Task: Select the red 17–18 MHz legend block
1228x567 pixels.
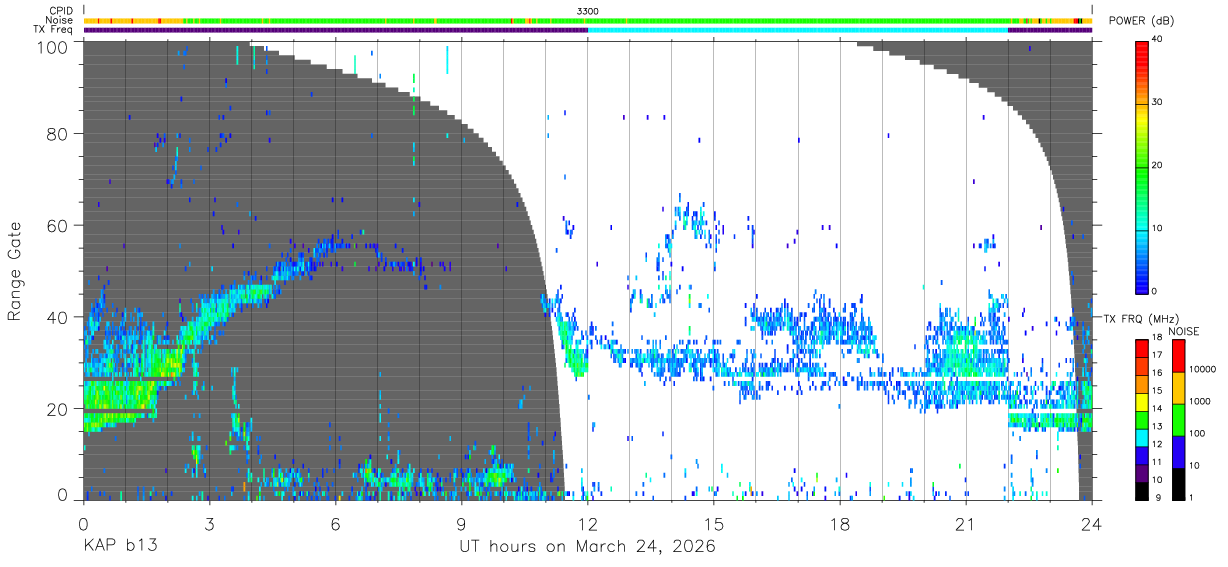Action: click(1143, 347)
